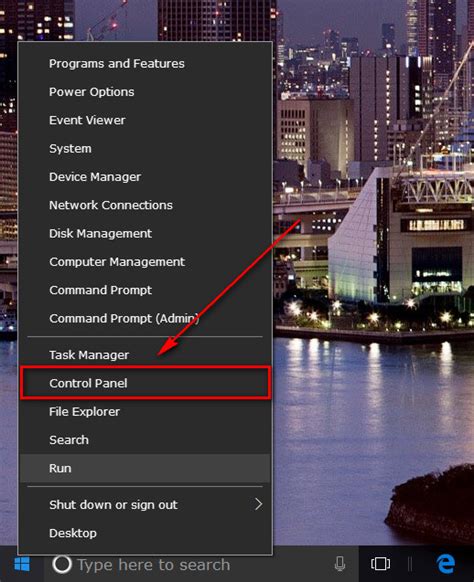The height and width of the screenshot is (582, 474).
Task: Select Search in the context menu
Action: point(146,440)
